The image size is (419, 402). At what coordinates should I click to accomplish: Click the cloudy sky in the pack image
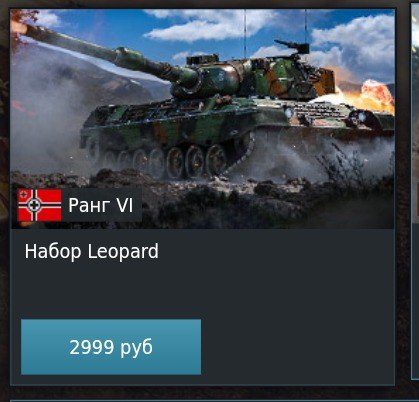coord(213,28)
